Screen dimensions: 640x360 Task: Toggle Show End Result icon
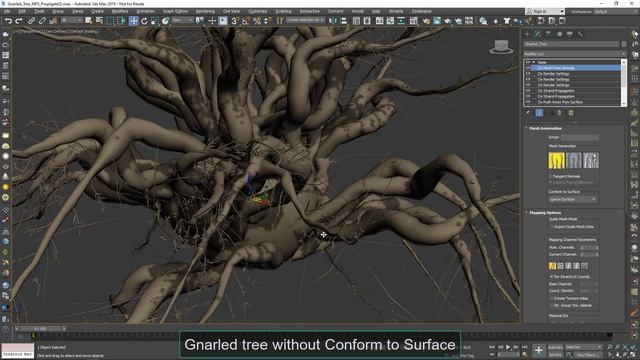coord(539,113)
